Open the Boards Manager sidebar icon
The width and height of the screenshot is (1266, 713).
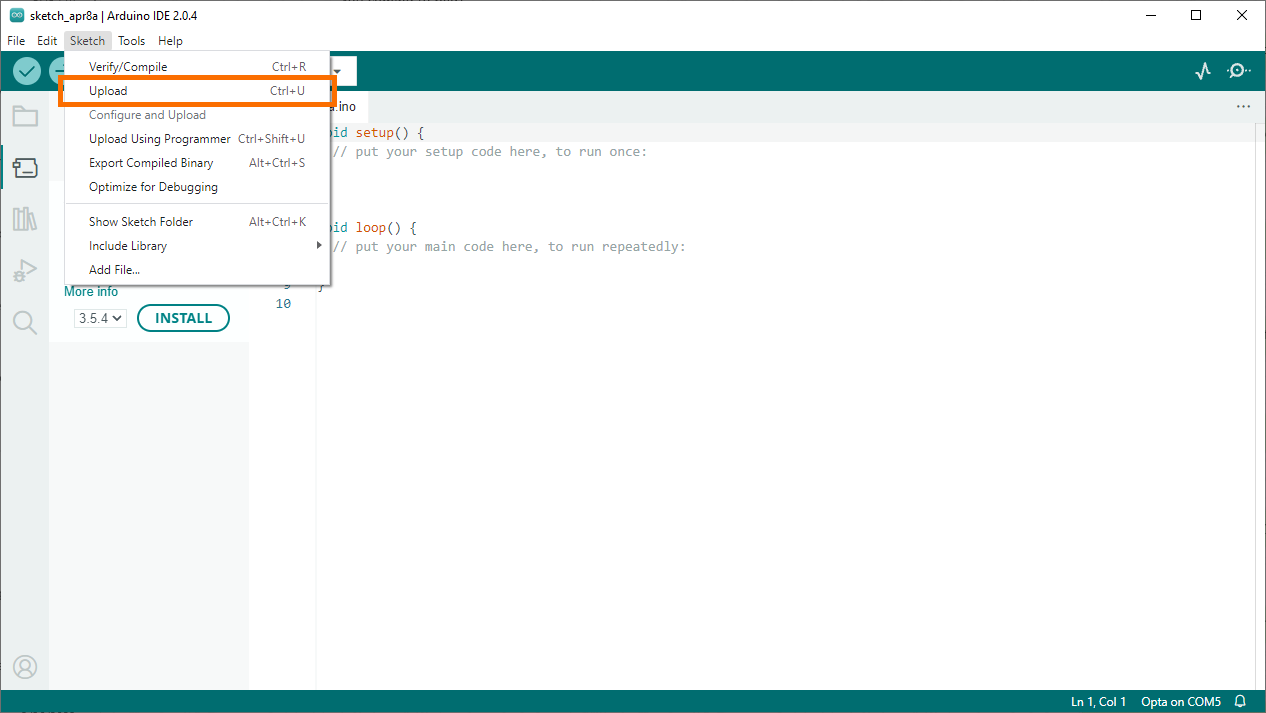tap(25, 167)
